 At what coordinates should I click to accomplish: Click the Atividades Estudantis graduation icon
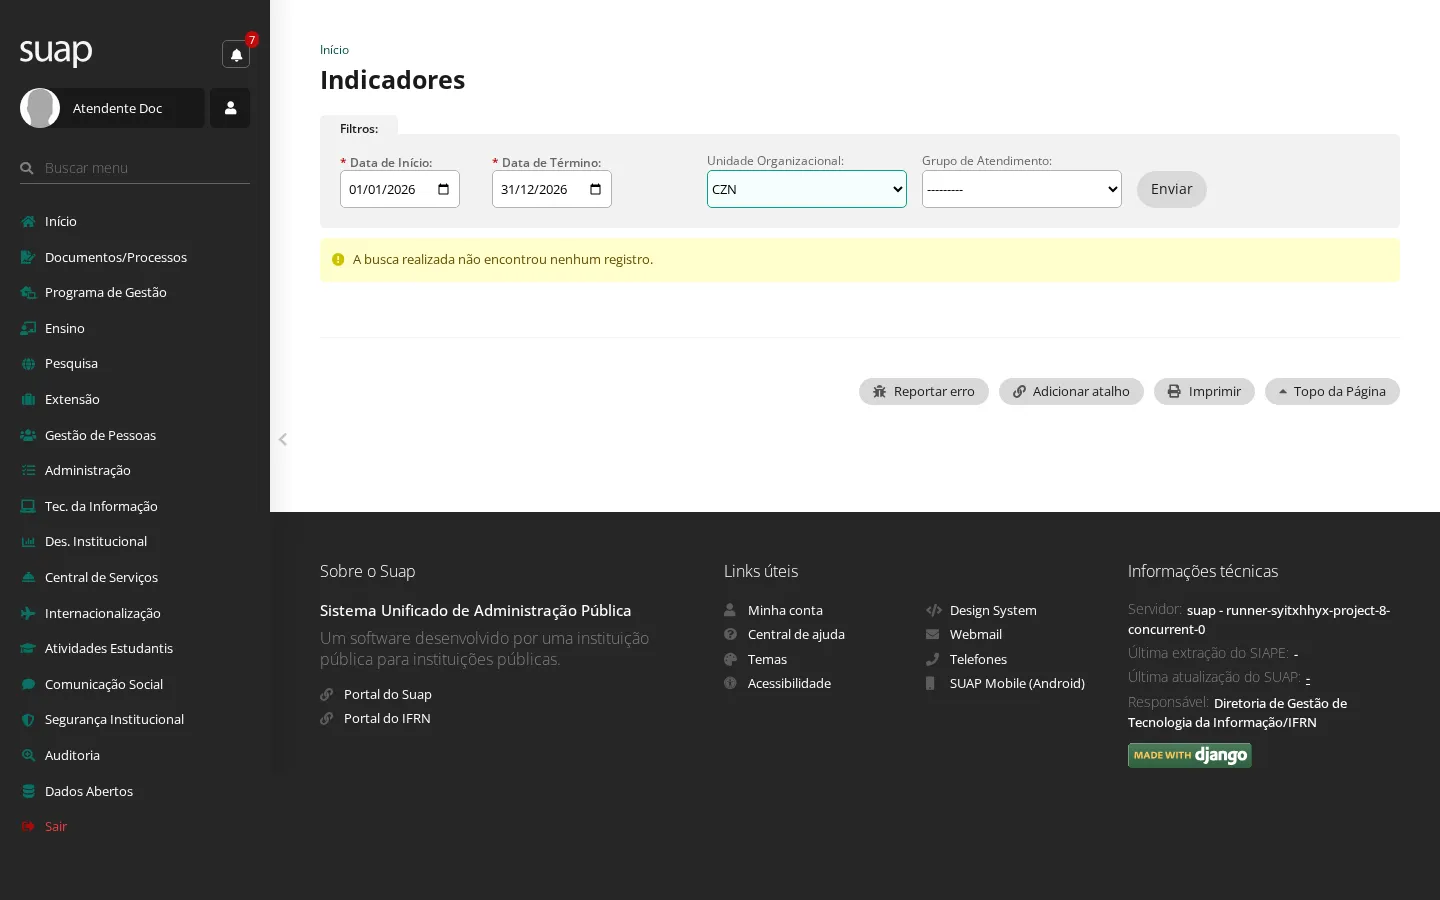[28, 648]
